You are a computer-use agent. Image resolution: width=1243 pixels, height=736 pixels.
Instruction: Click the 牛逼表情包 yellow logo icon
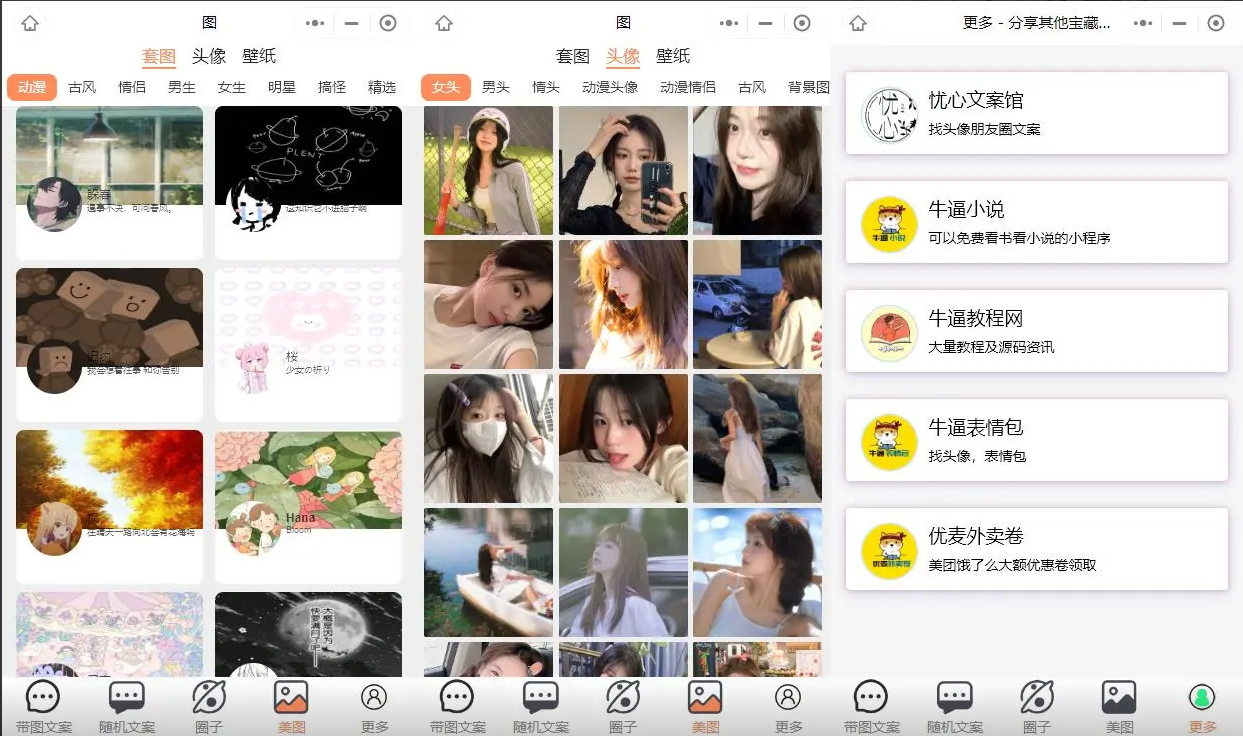tap(889, 442)
